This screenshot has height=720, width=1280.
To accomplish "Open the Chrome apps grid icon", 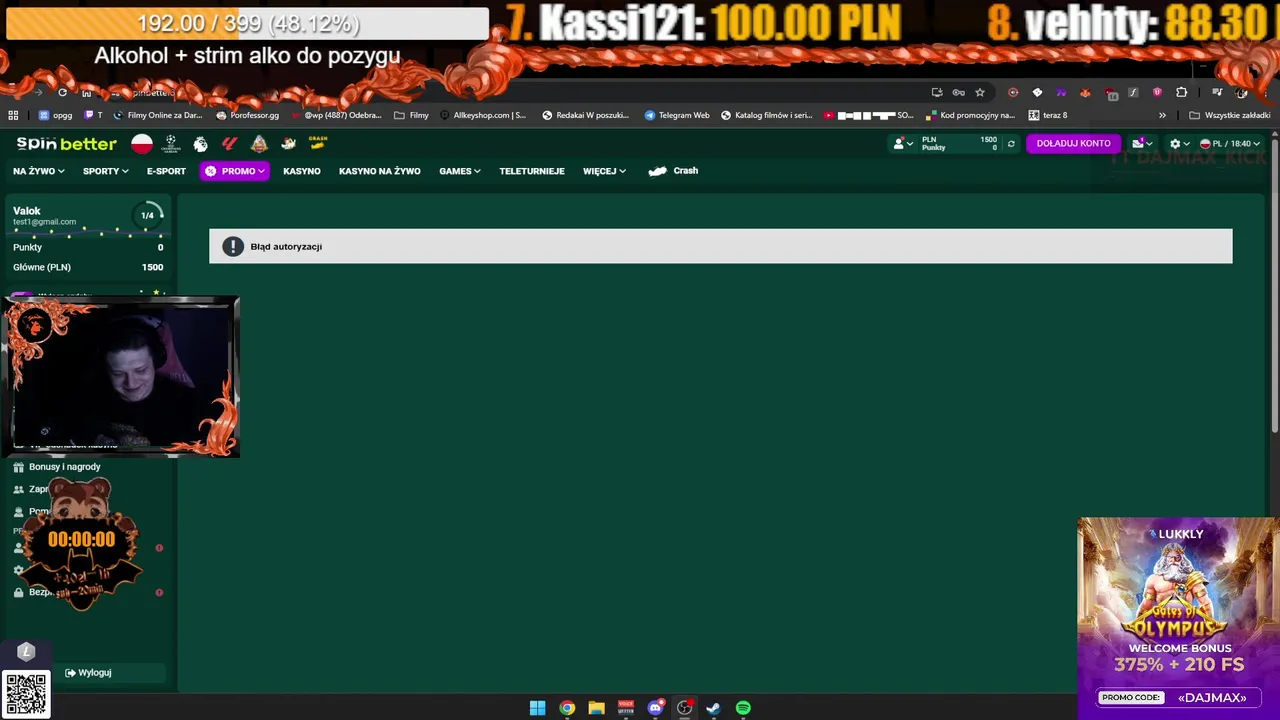I will pos(13,115).
